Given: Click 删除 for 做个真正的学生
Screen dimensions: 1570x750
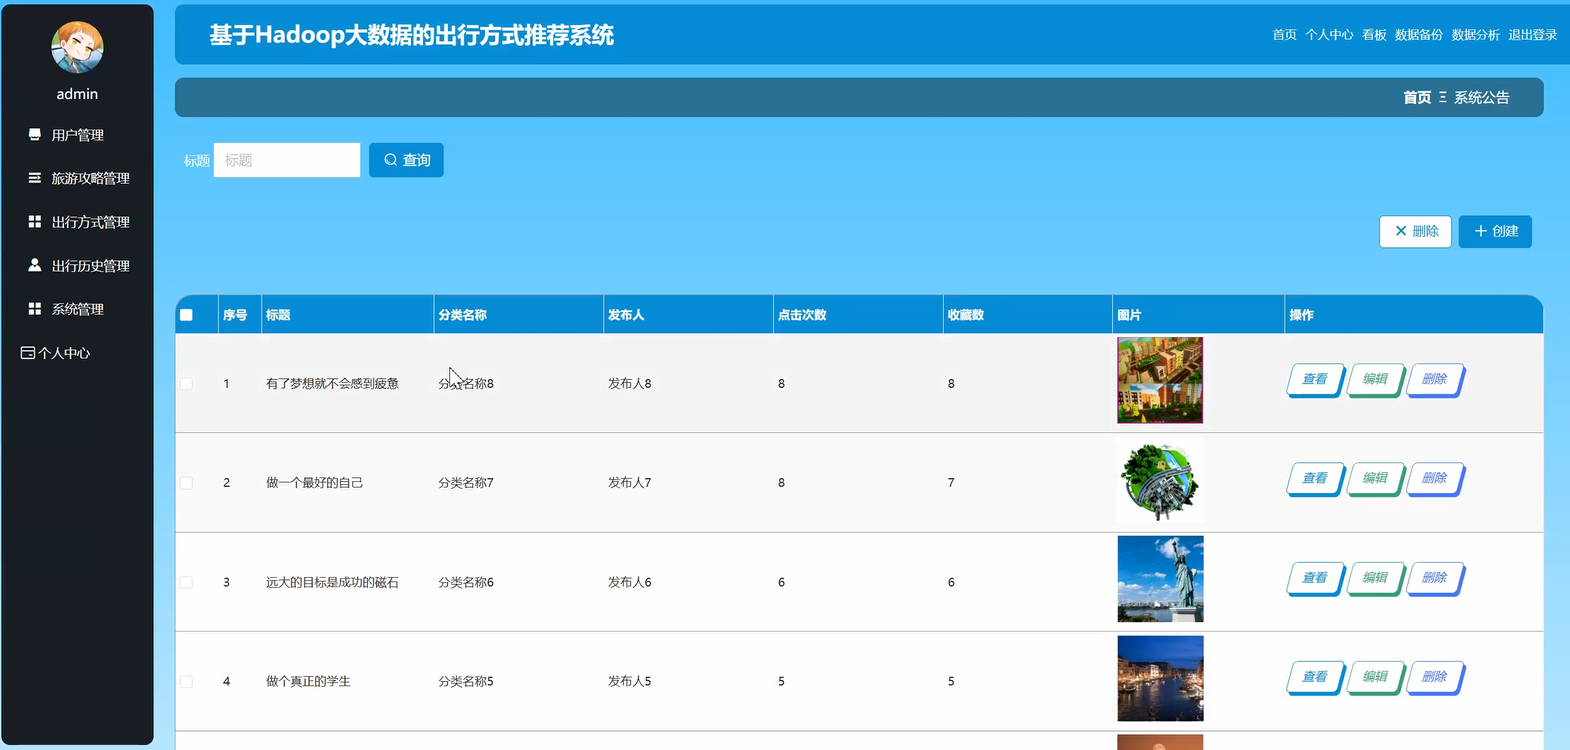Looking at the screenshot, I should tap(1435, 678).
